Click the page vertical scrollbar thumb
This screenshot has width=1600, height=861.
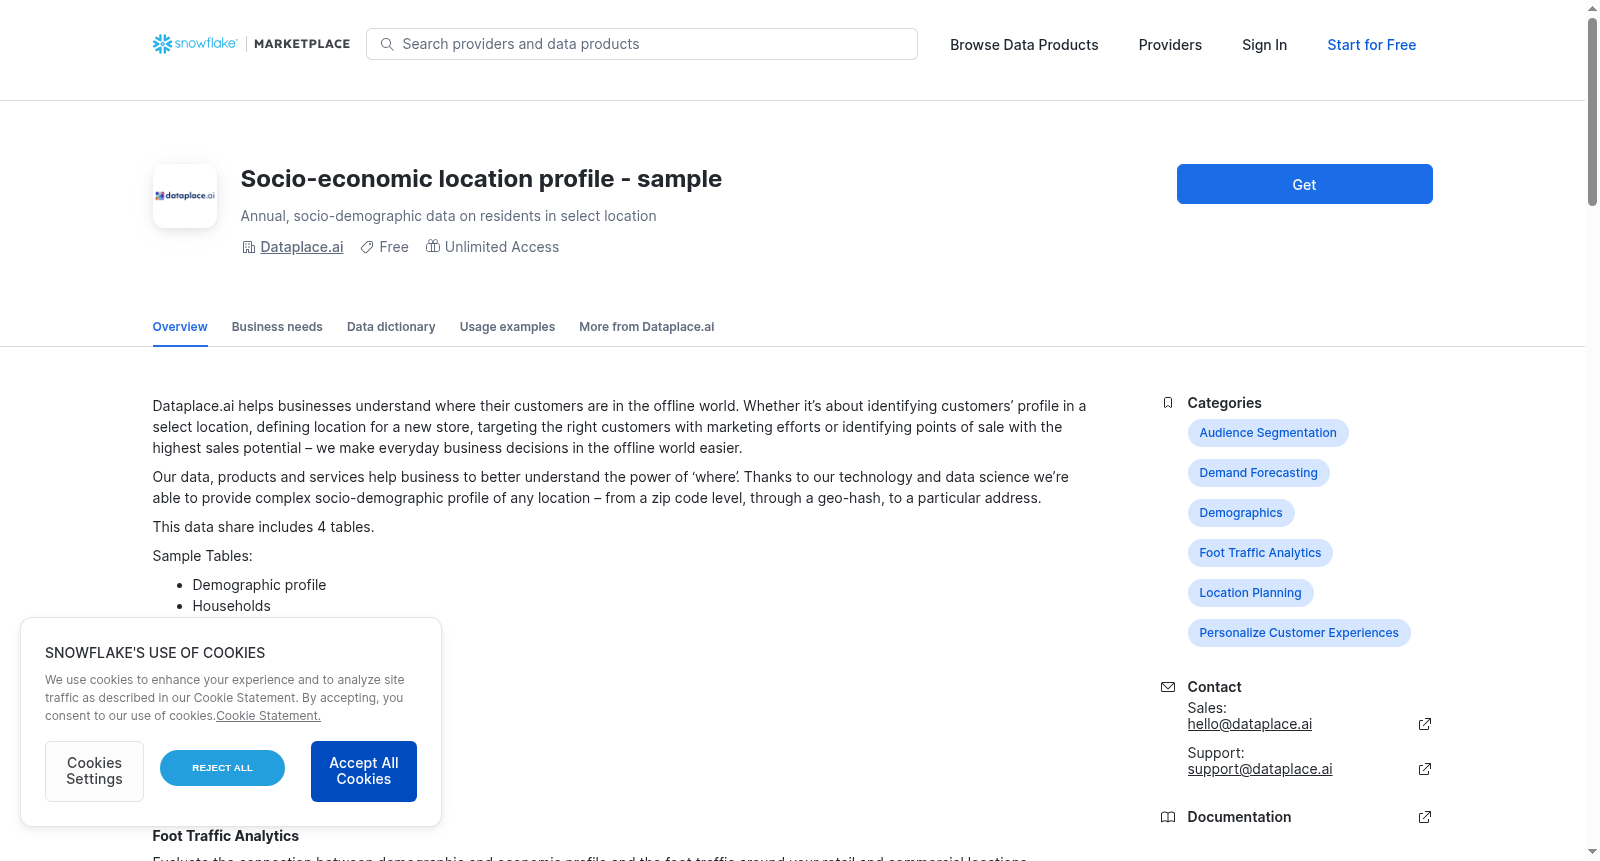[x=1592, y=111]
